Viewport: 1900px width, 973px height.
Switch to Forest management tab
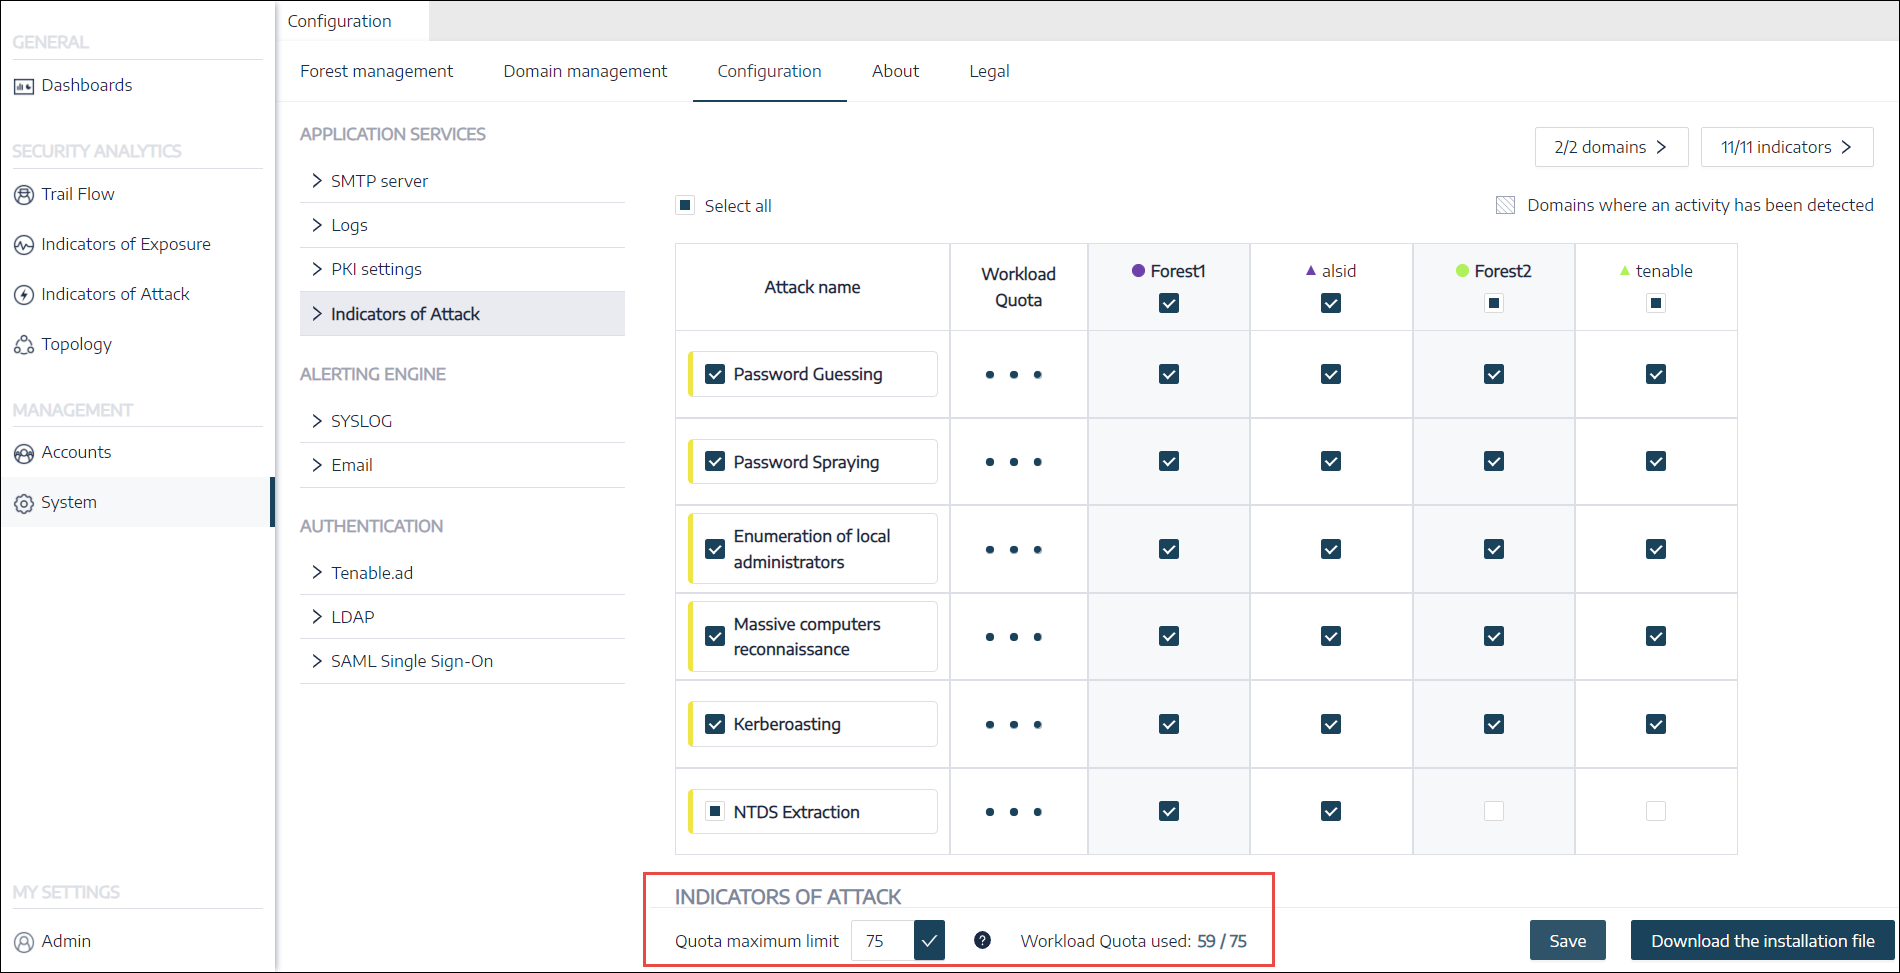click(376, 71)
